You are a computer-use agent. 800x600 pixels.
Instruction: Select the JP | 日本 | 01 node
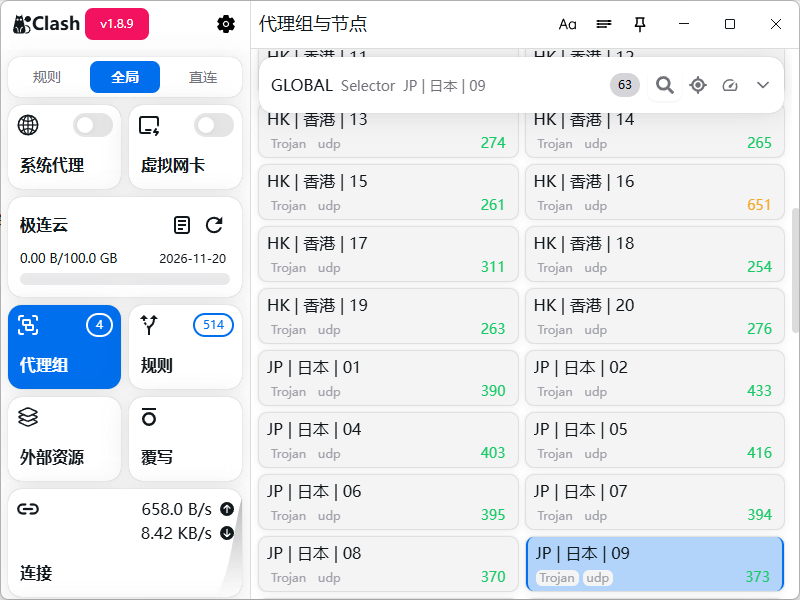pyautogui.click(x=388, y=378)
